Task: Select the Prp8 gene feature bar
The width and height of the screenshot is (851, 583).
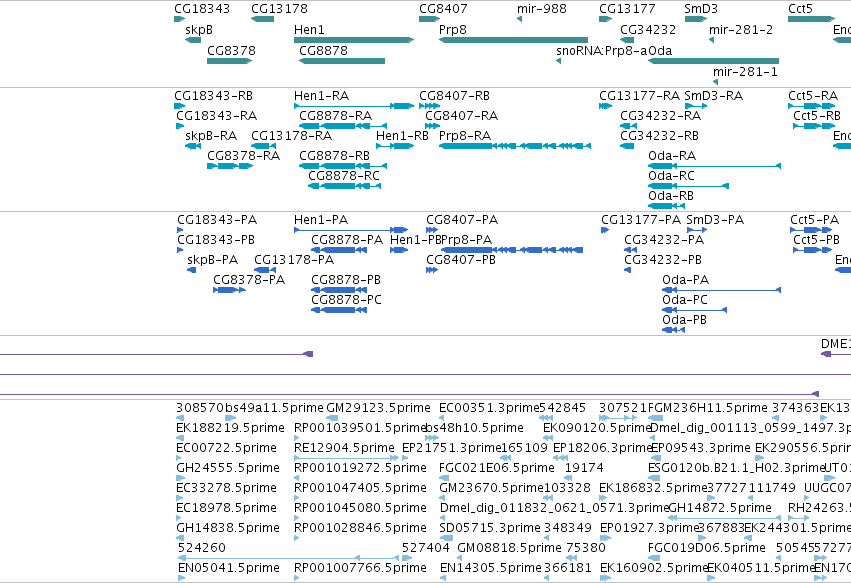Action: tap(513, 40)
